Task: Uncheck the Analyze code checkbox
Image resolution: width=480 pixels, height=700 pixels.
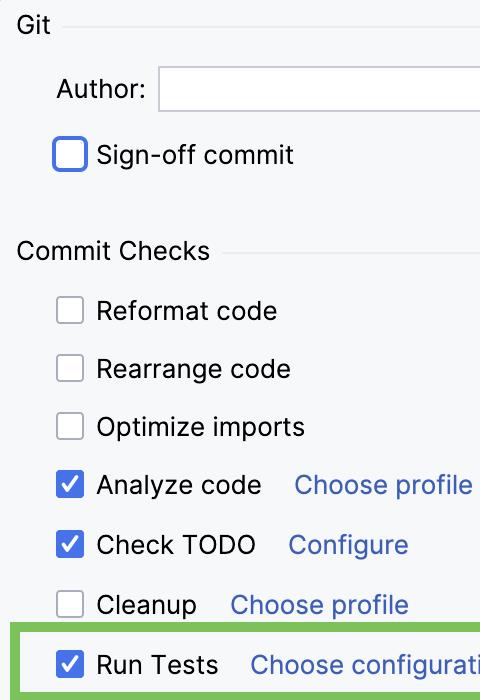Action: tap(70, 484)
